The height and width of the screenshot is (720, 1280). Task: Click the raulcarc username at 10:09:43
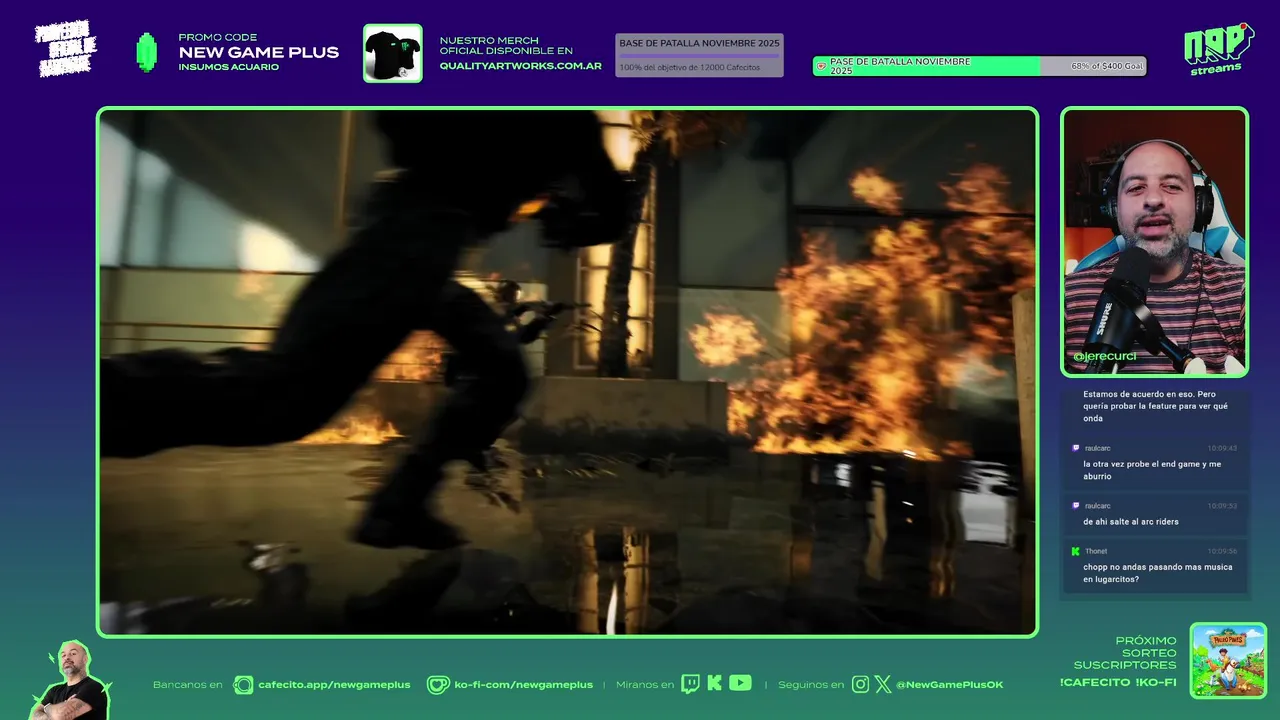point(1097,448)
